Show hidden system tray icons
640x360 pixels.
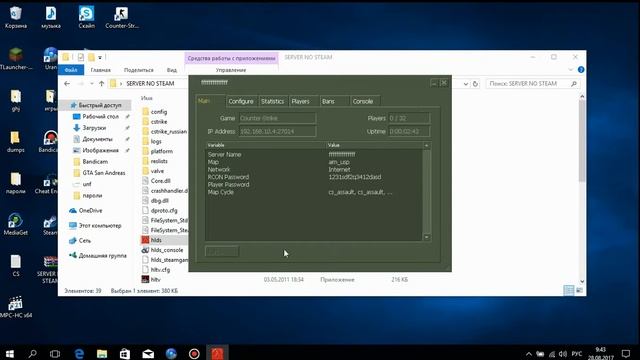point(529,354)
